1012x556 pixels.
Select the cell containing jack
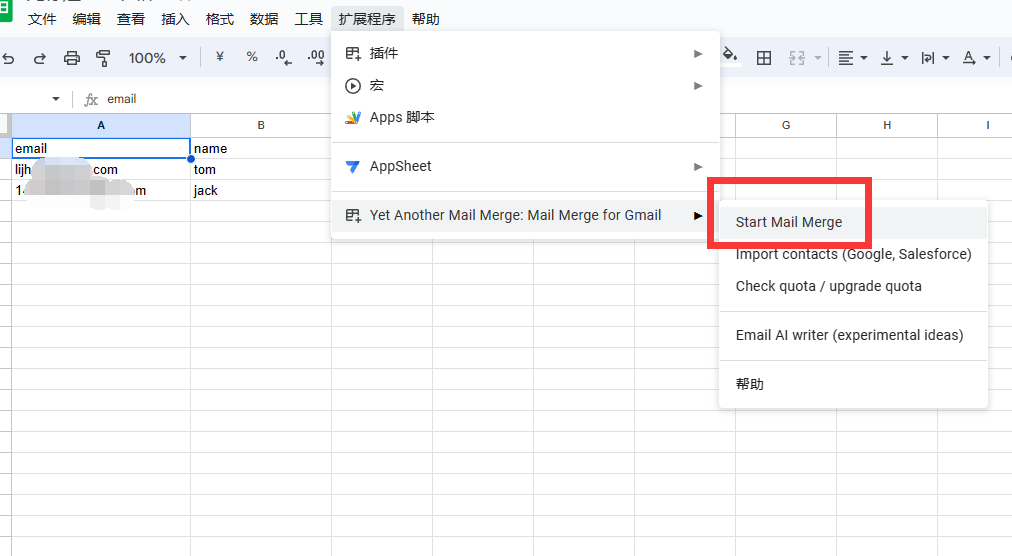tap(261, 190)
